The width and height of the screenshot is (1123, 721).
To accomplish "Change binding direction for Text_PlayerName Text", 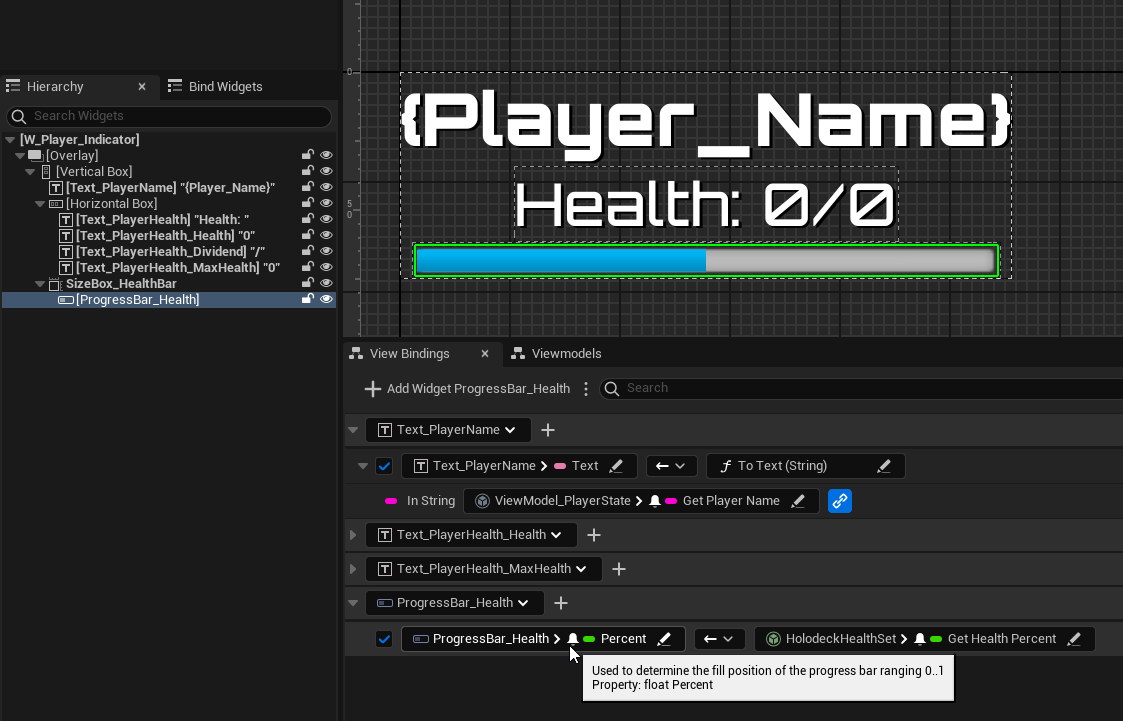I will (x=670, y=466).
